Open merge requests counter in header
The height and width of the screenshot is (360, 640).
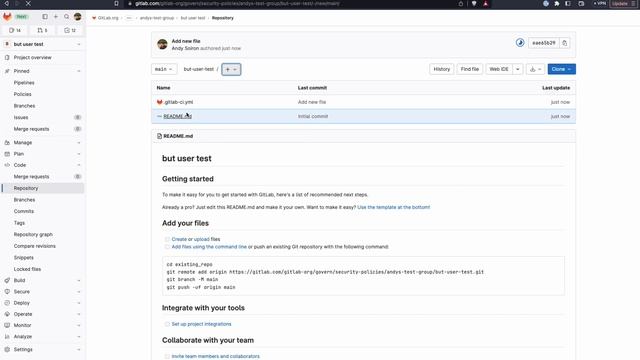click(42, 30)
